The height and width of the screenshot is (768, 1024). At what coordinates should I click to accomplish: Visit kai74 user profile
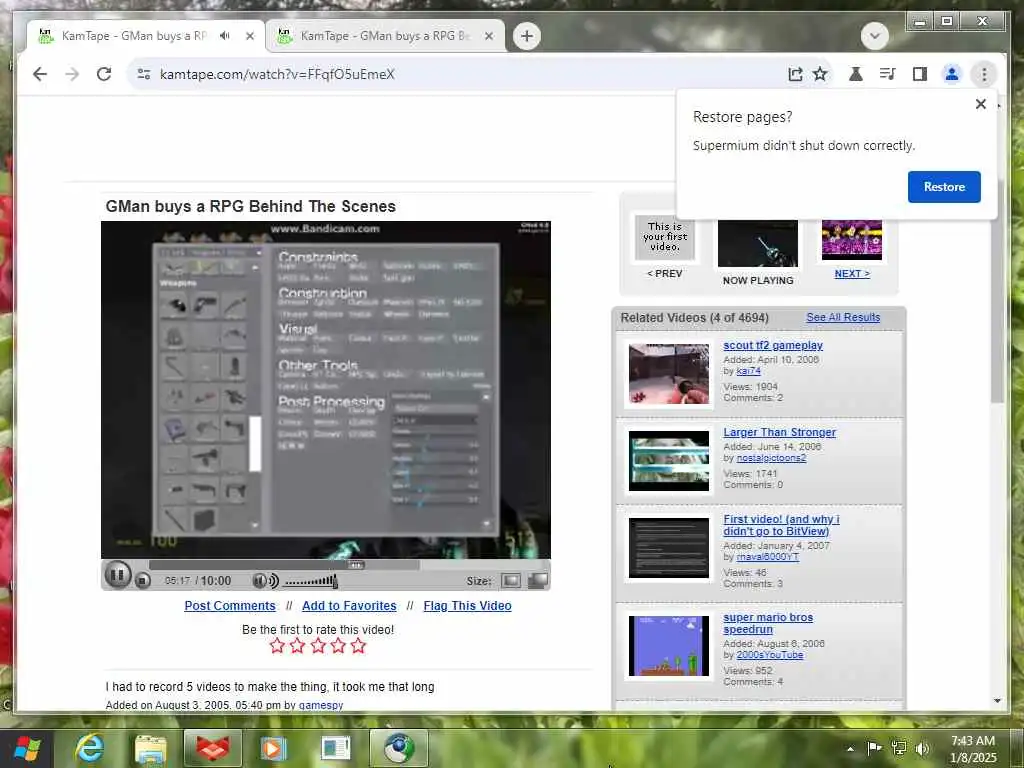pos(748,371)
